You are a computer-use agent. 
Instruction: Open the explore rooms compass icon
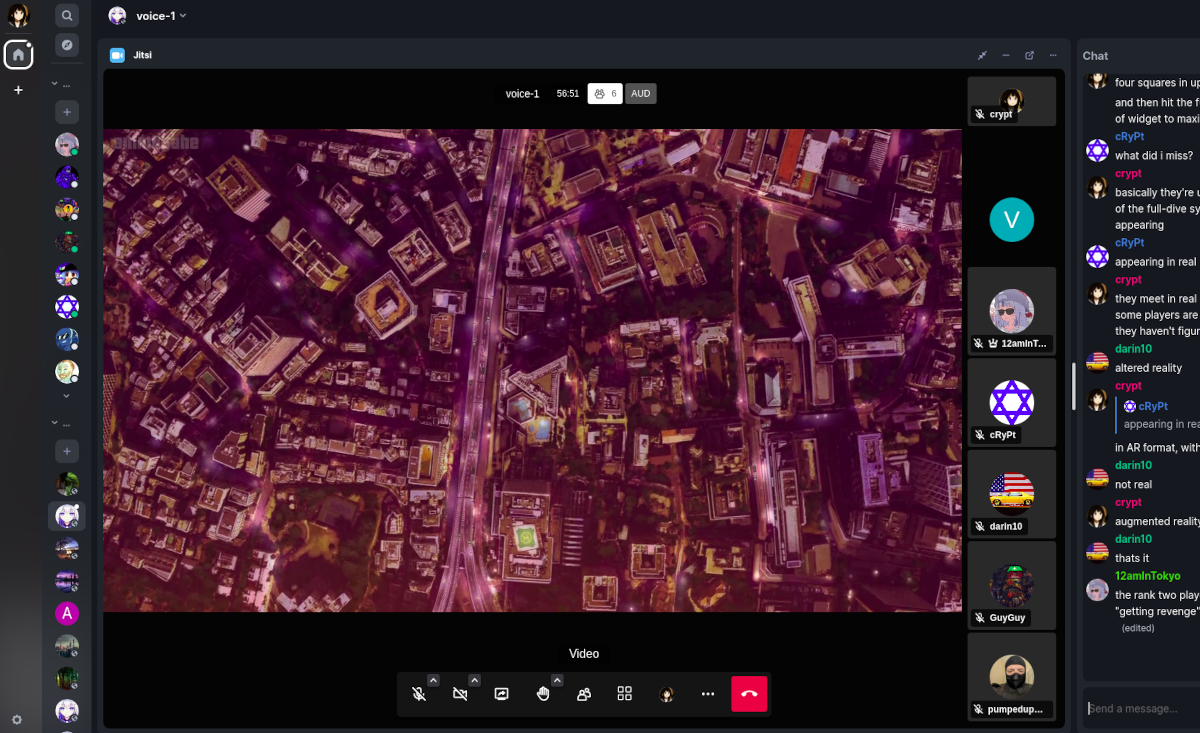(67, 45)
